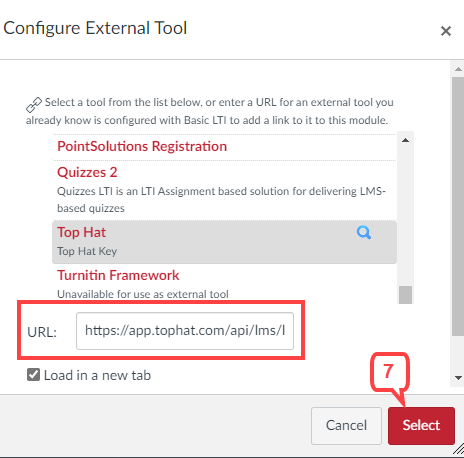Focus the URL input field
This screenshot has height=458, width=464.
(x=185, y=331)
